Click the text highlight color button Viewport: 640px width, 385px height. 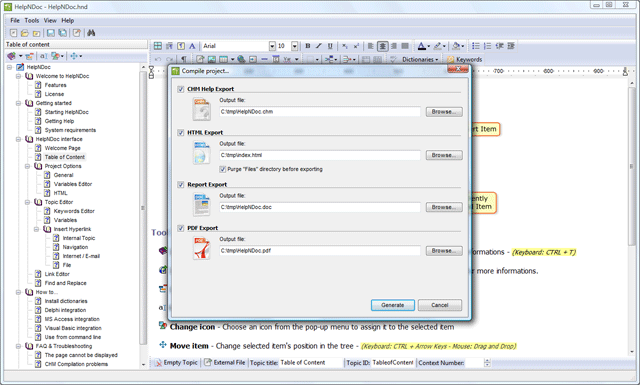click(x=438, y=46)
